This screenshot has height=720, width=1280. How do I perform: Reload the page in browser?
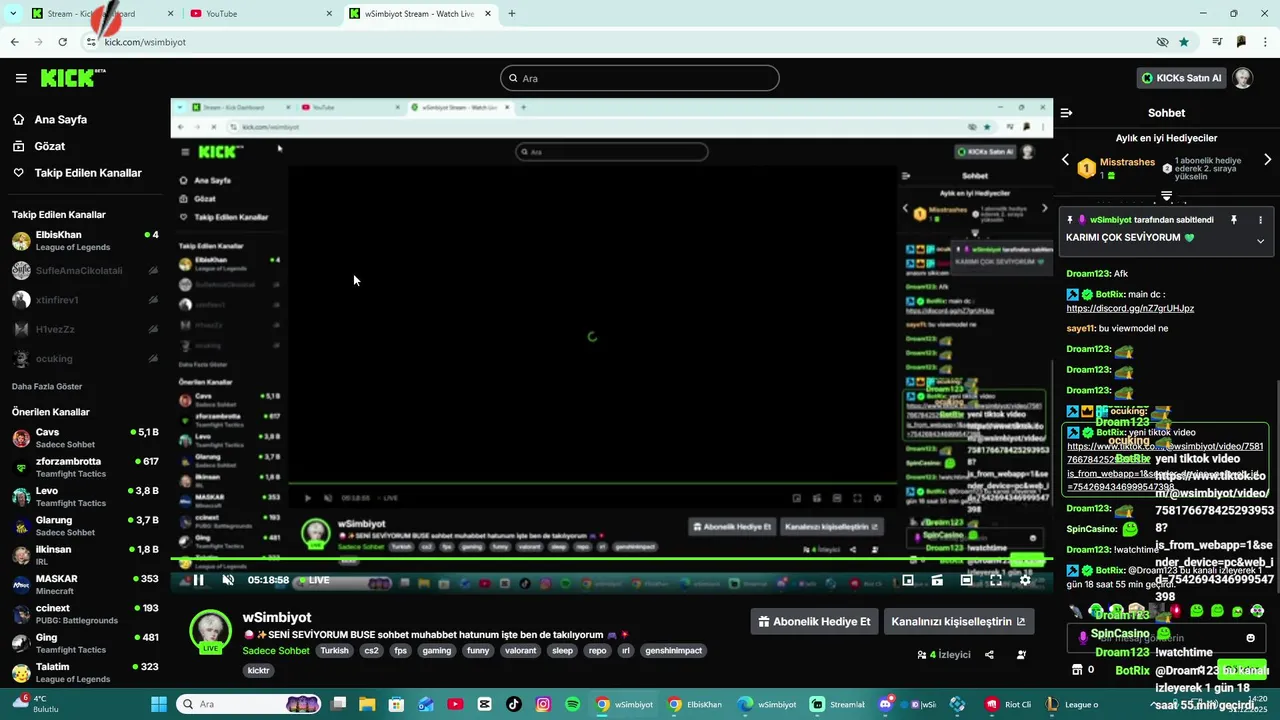point(62,42)
